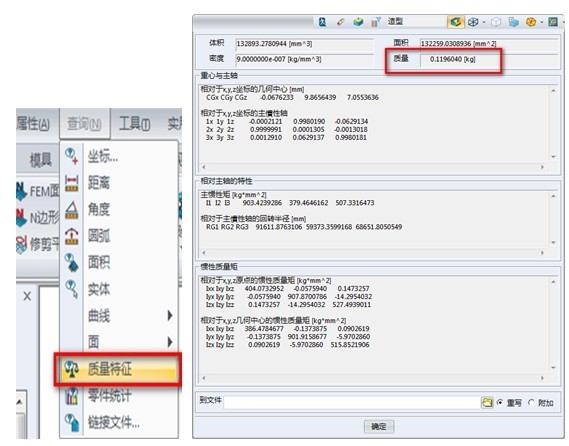Click the 质量 mass value field

488,59
